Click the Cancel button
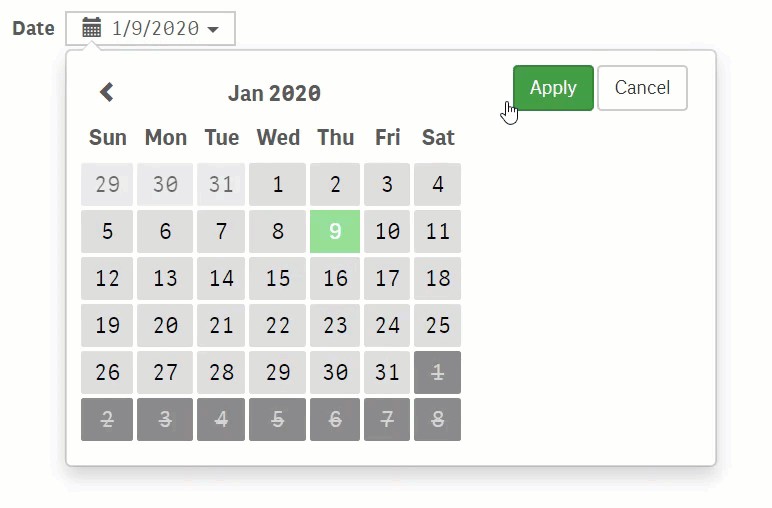772x508 pixels. tap(642, 88)
